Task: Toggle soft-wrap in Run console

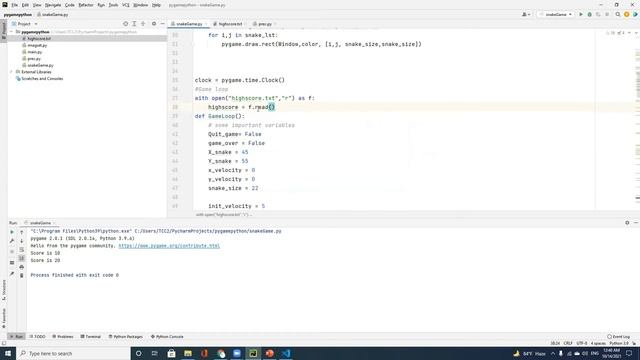Action: [x=22, y=249]
